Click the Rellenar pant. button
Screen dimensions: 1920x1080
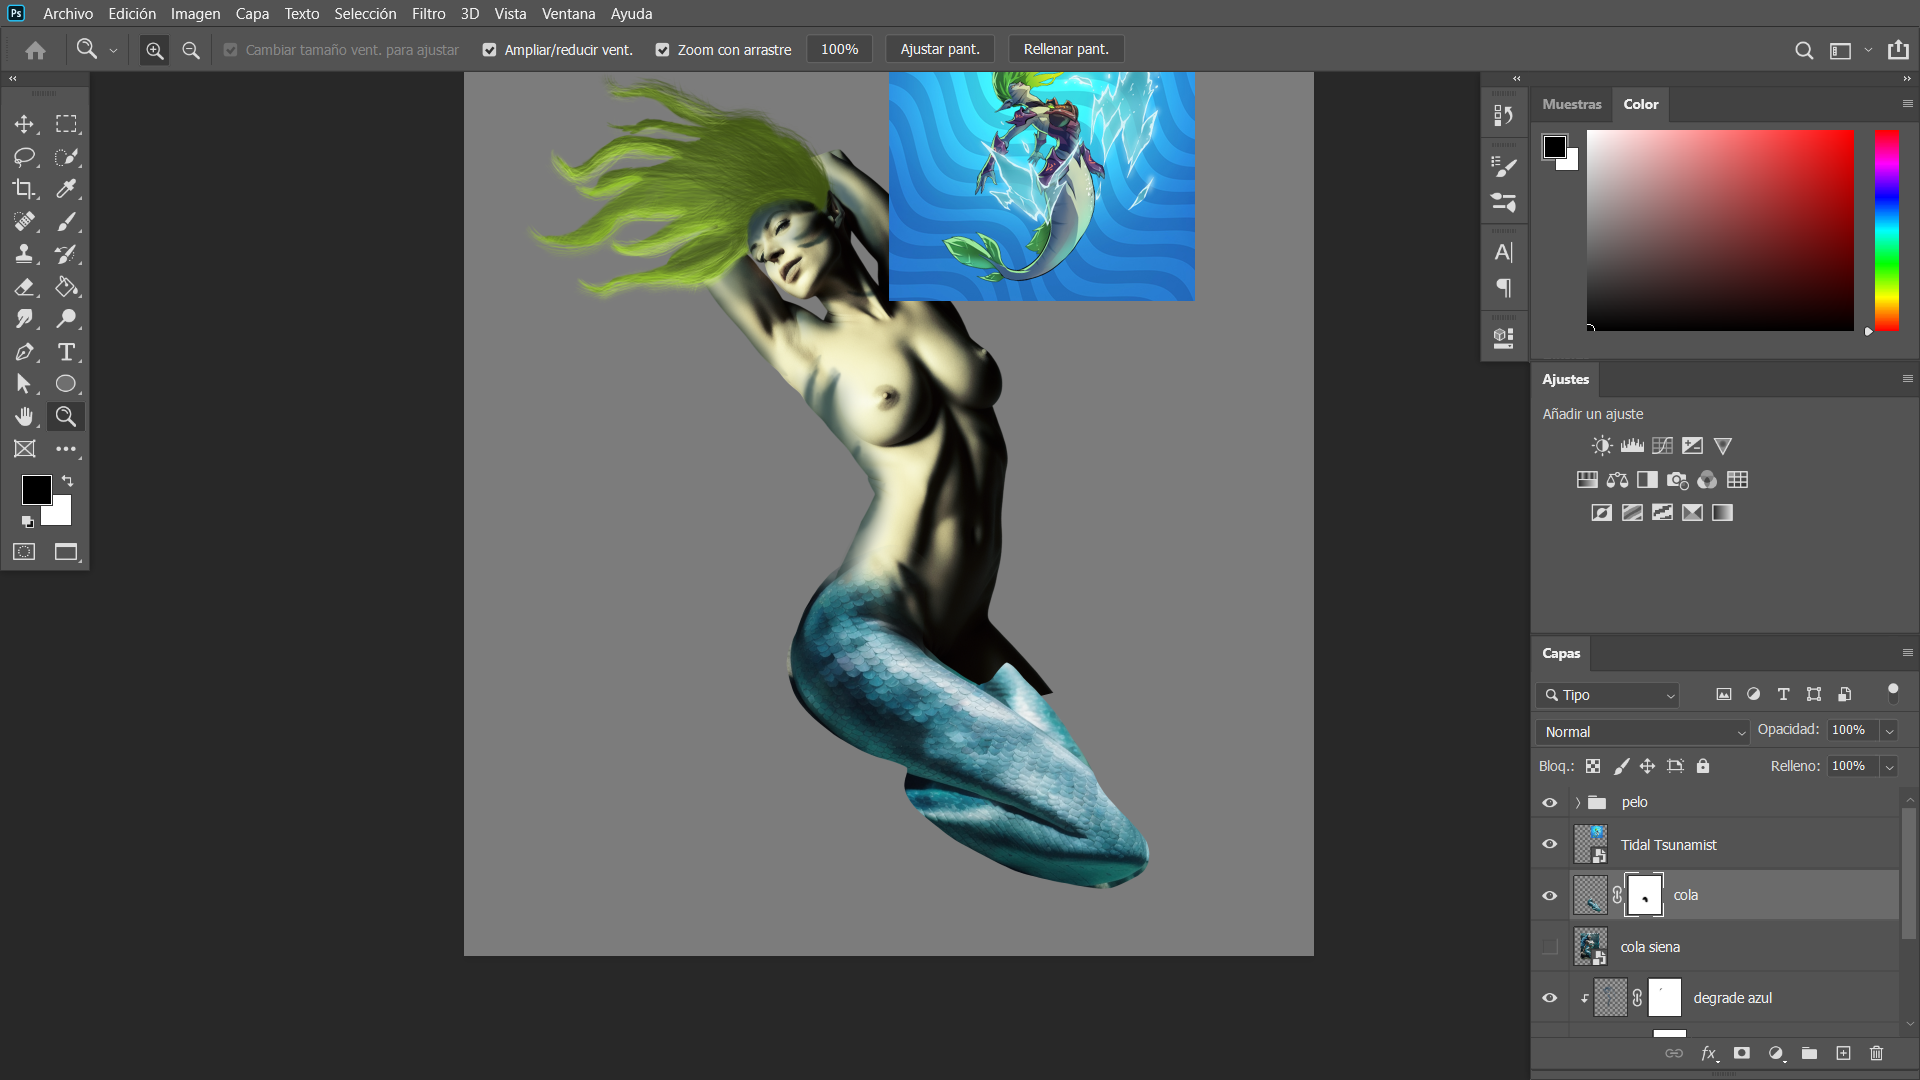pyautogui.click(x=1066, y=50)
